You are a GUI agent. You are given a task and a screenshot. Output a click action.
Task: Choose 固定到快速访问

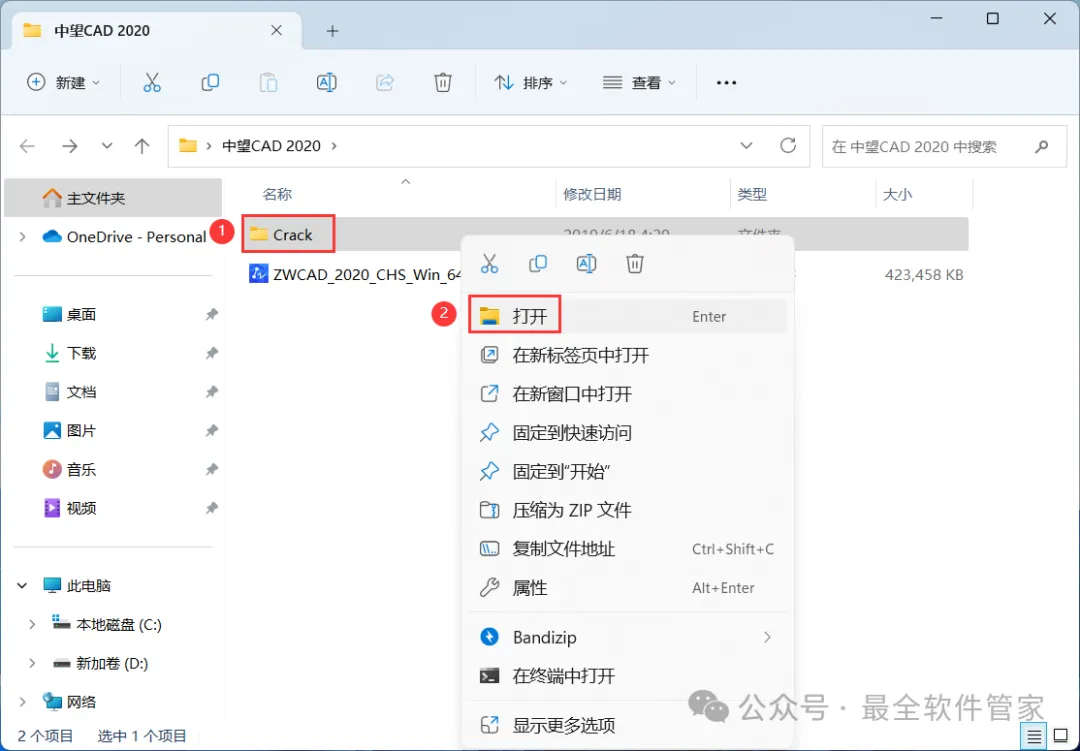click(x=627, y=433)
